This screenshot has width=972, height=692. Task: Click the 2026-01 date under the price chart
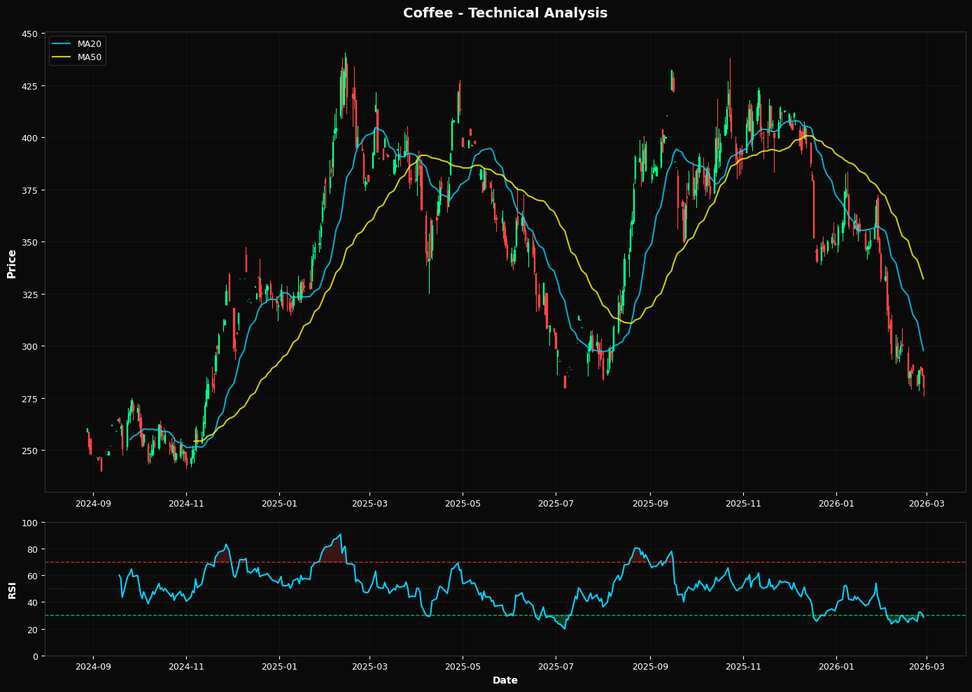pos(836,503)
